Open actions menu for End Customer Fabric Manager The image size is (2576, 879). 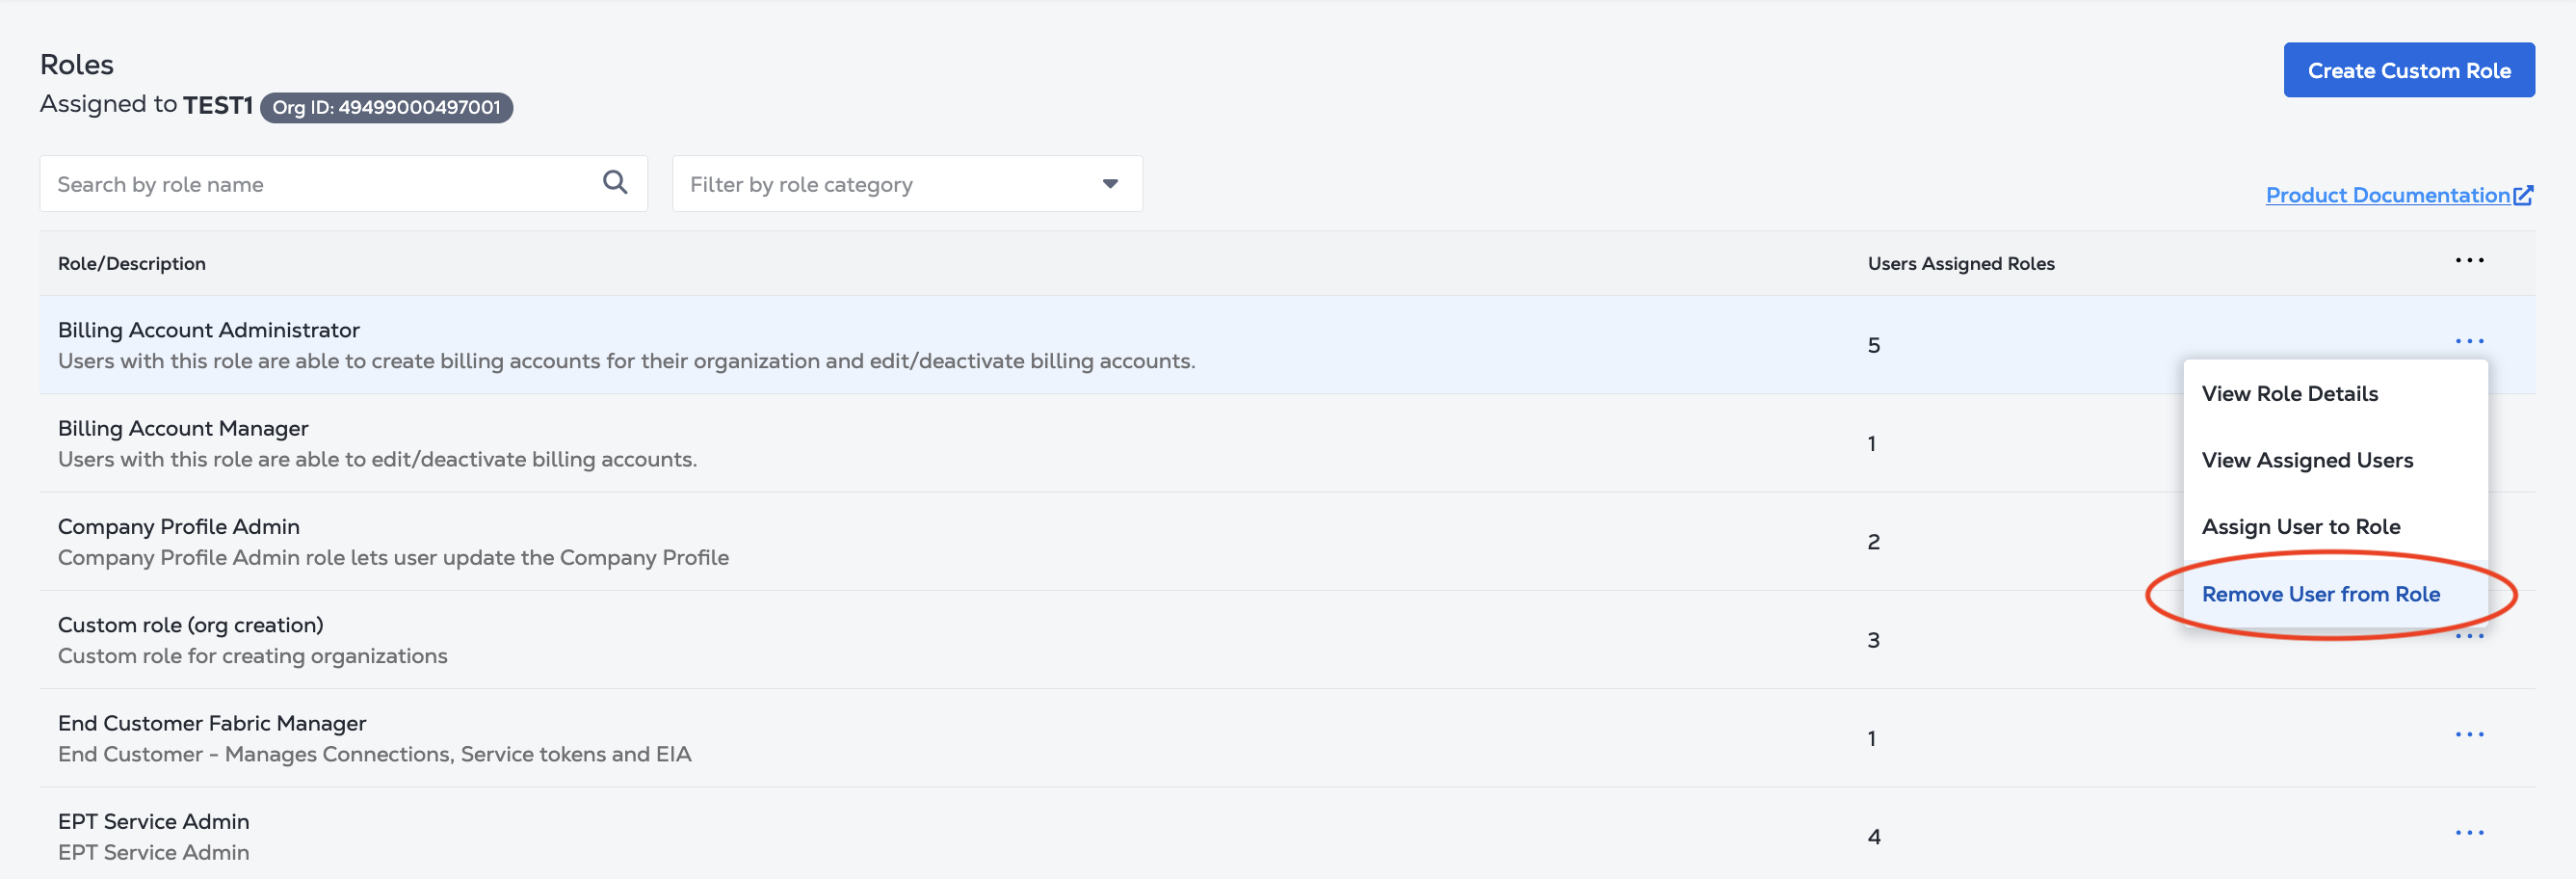tap(2469, 735)
